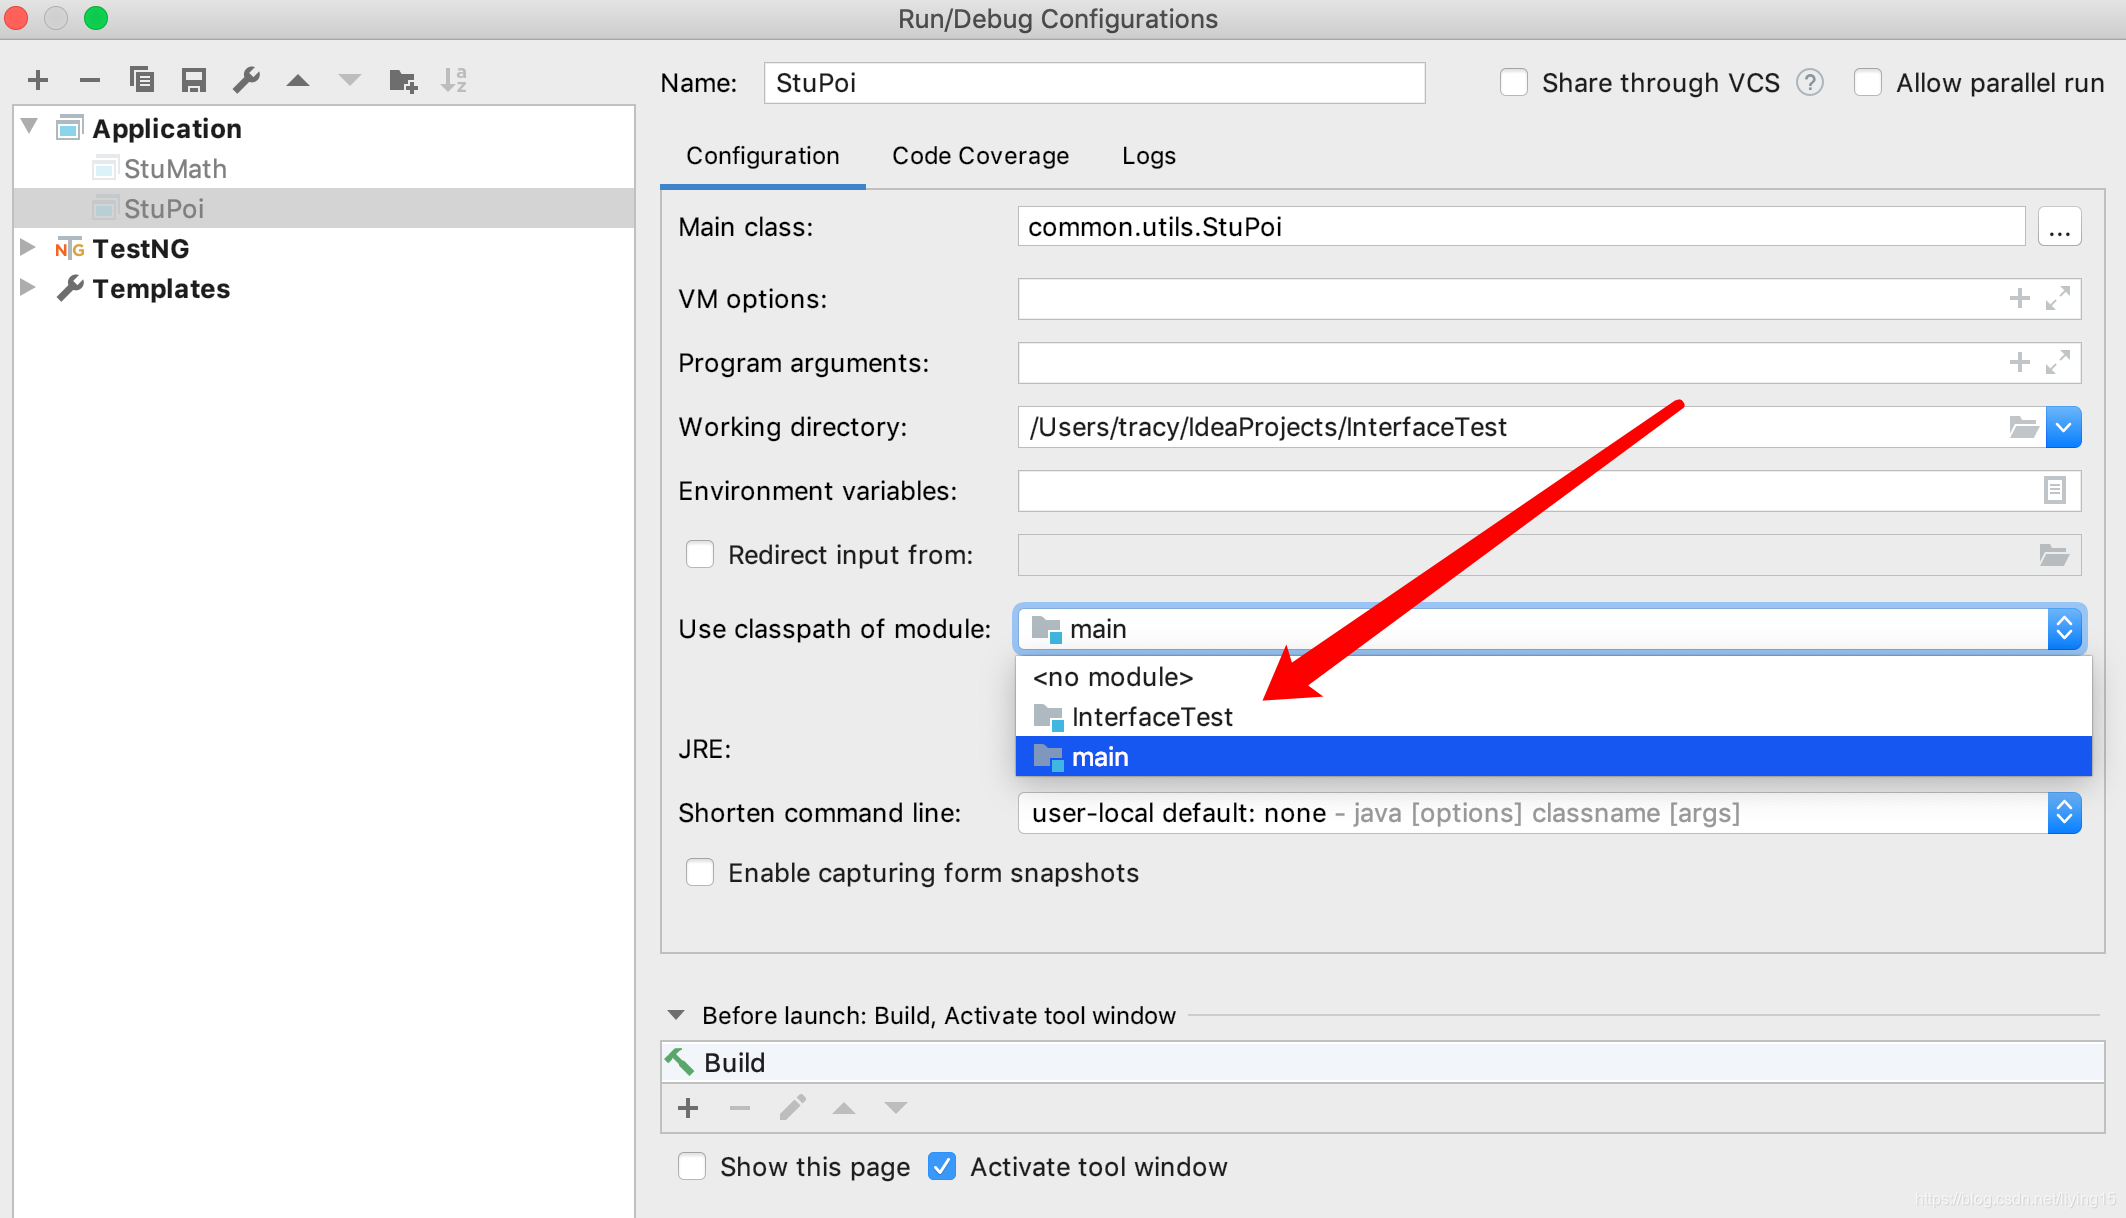Screen dimensions: 2126x1218
Task: Add a new run configuration
Action: (x=38, y=80)
